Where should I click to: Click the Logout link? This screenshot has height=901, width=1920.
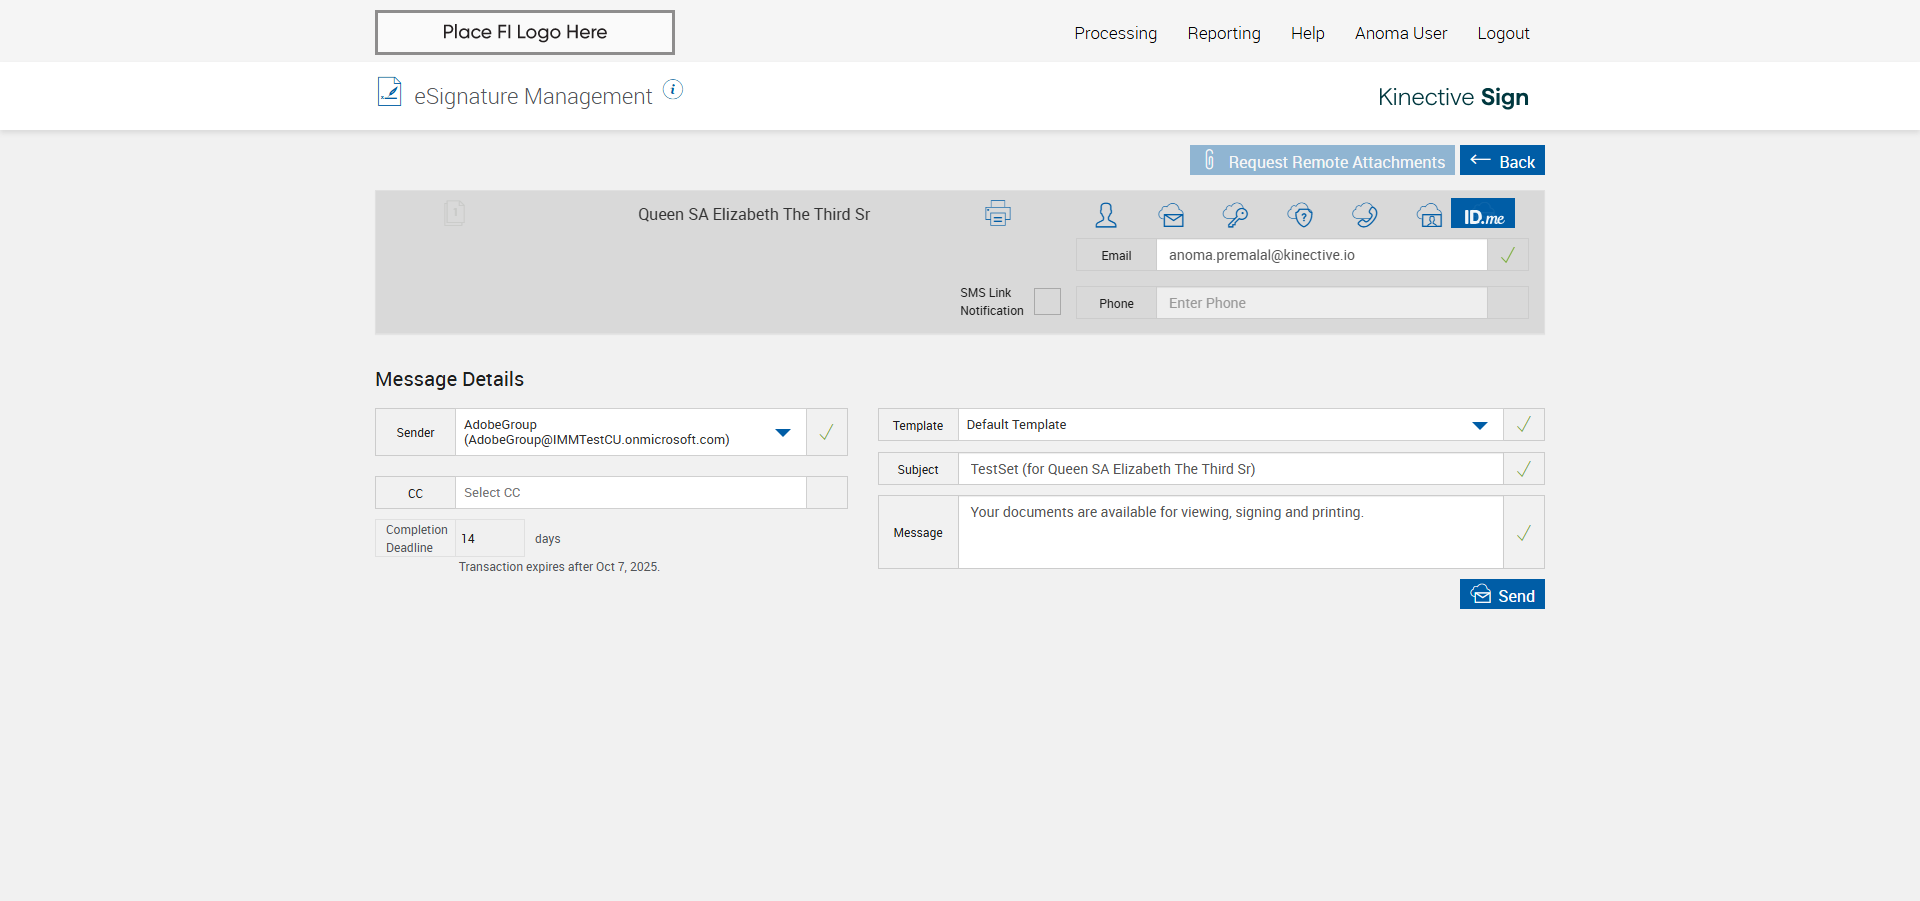click(x=1503, y=33)
